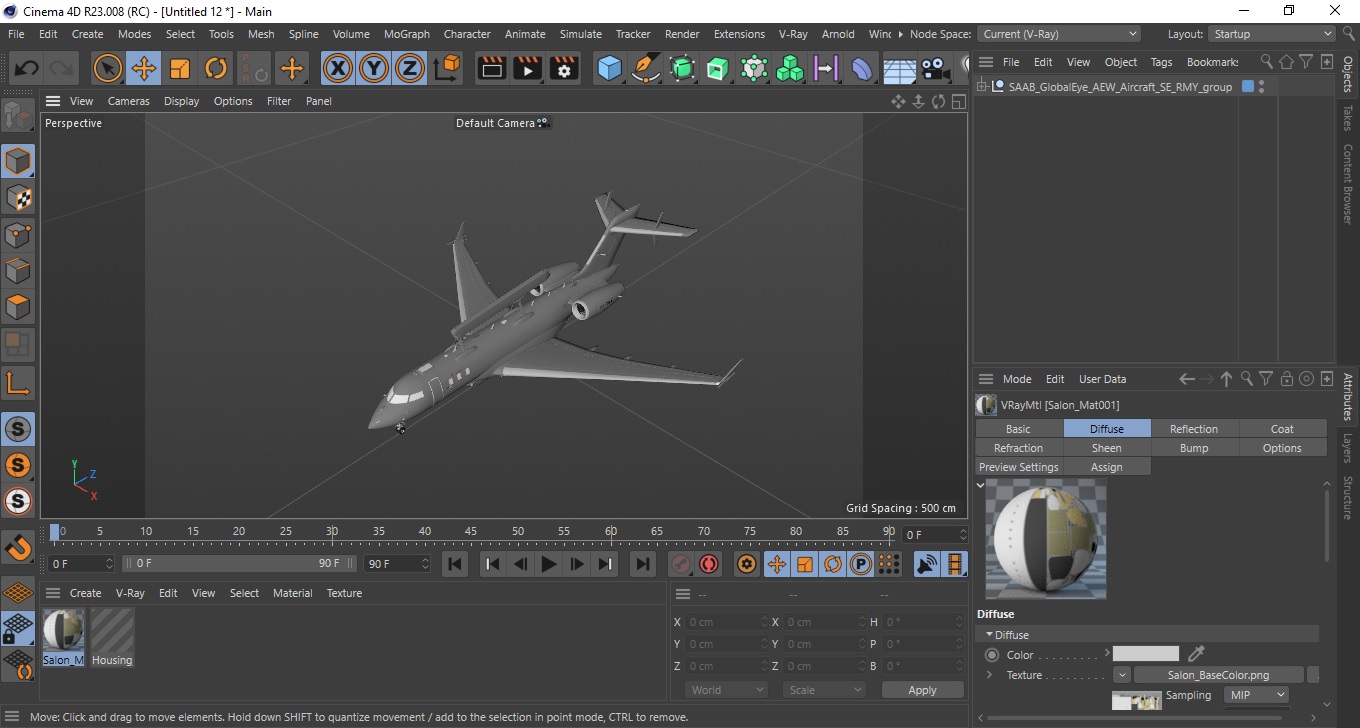
Task: Click the Assign tab button
Action: point(1106,467)
